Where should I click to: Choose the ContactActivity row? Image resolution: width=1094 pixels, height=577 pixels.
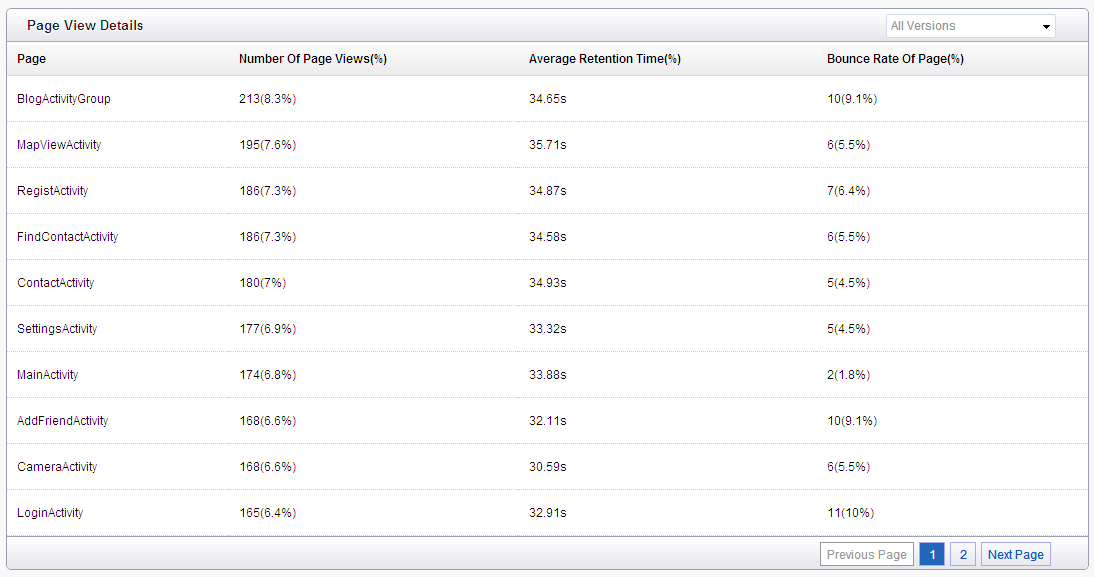coord(547,283)
